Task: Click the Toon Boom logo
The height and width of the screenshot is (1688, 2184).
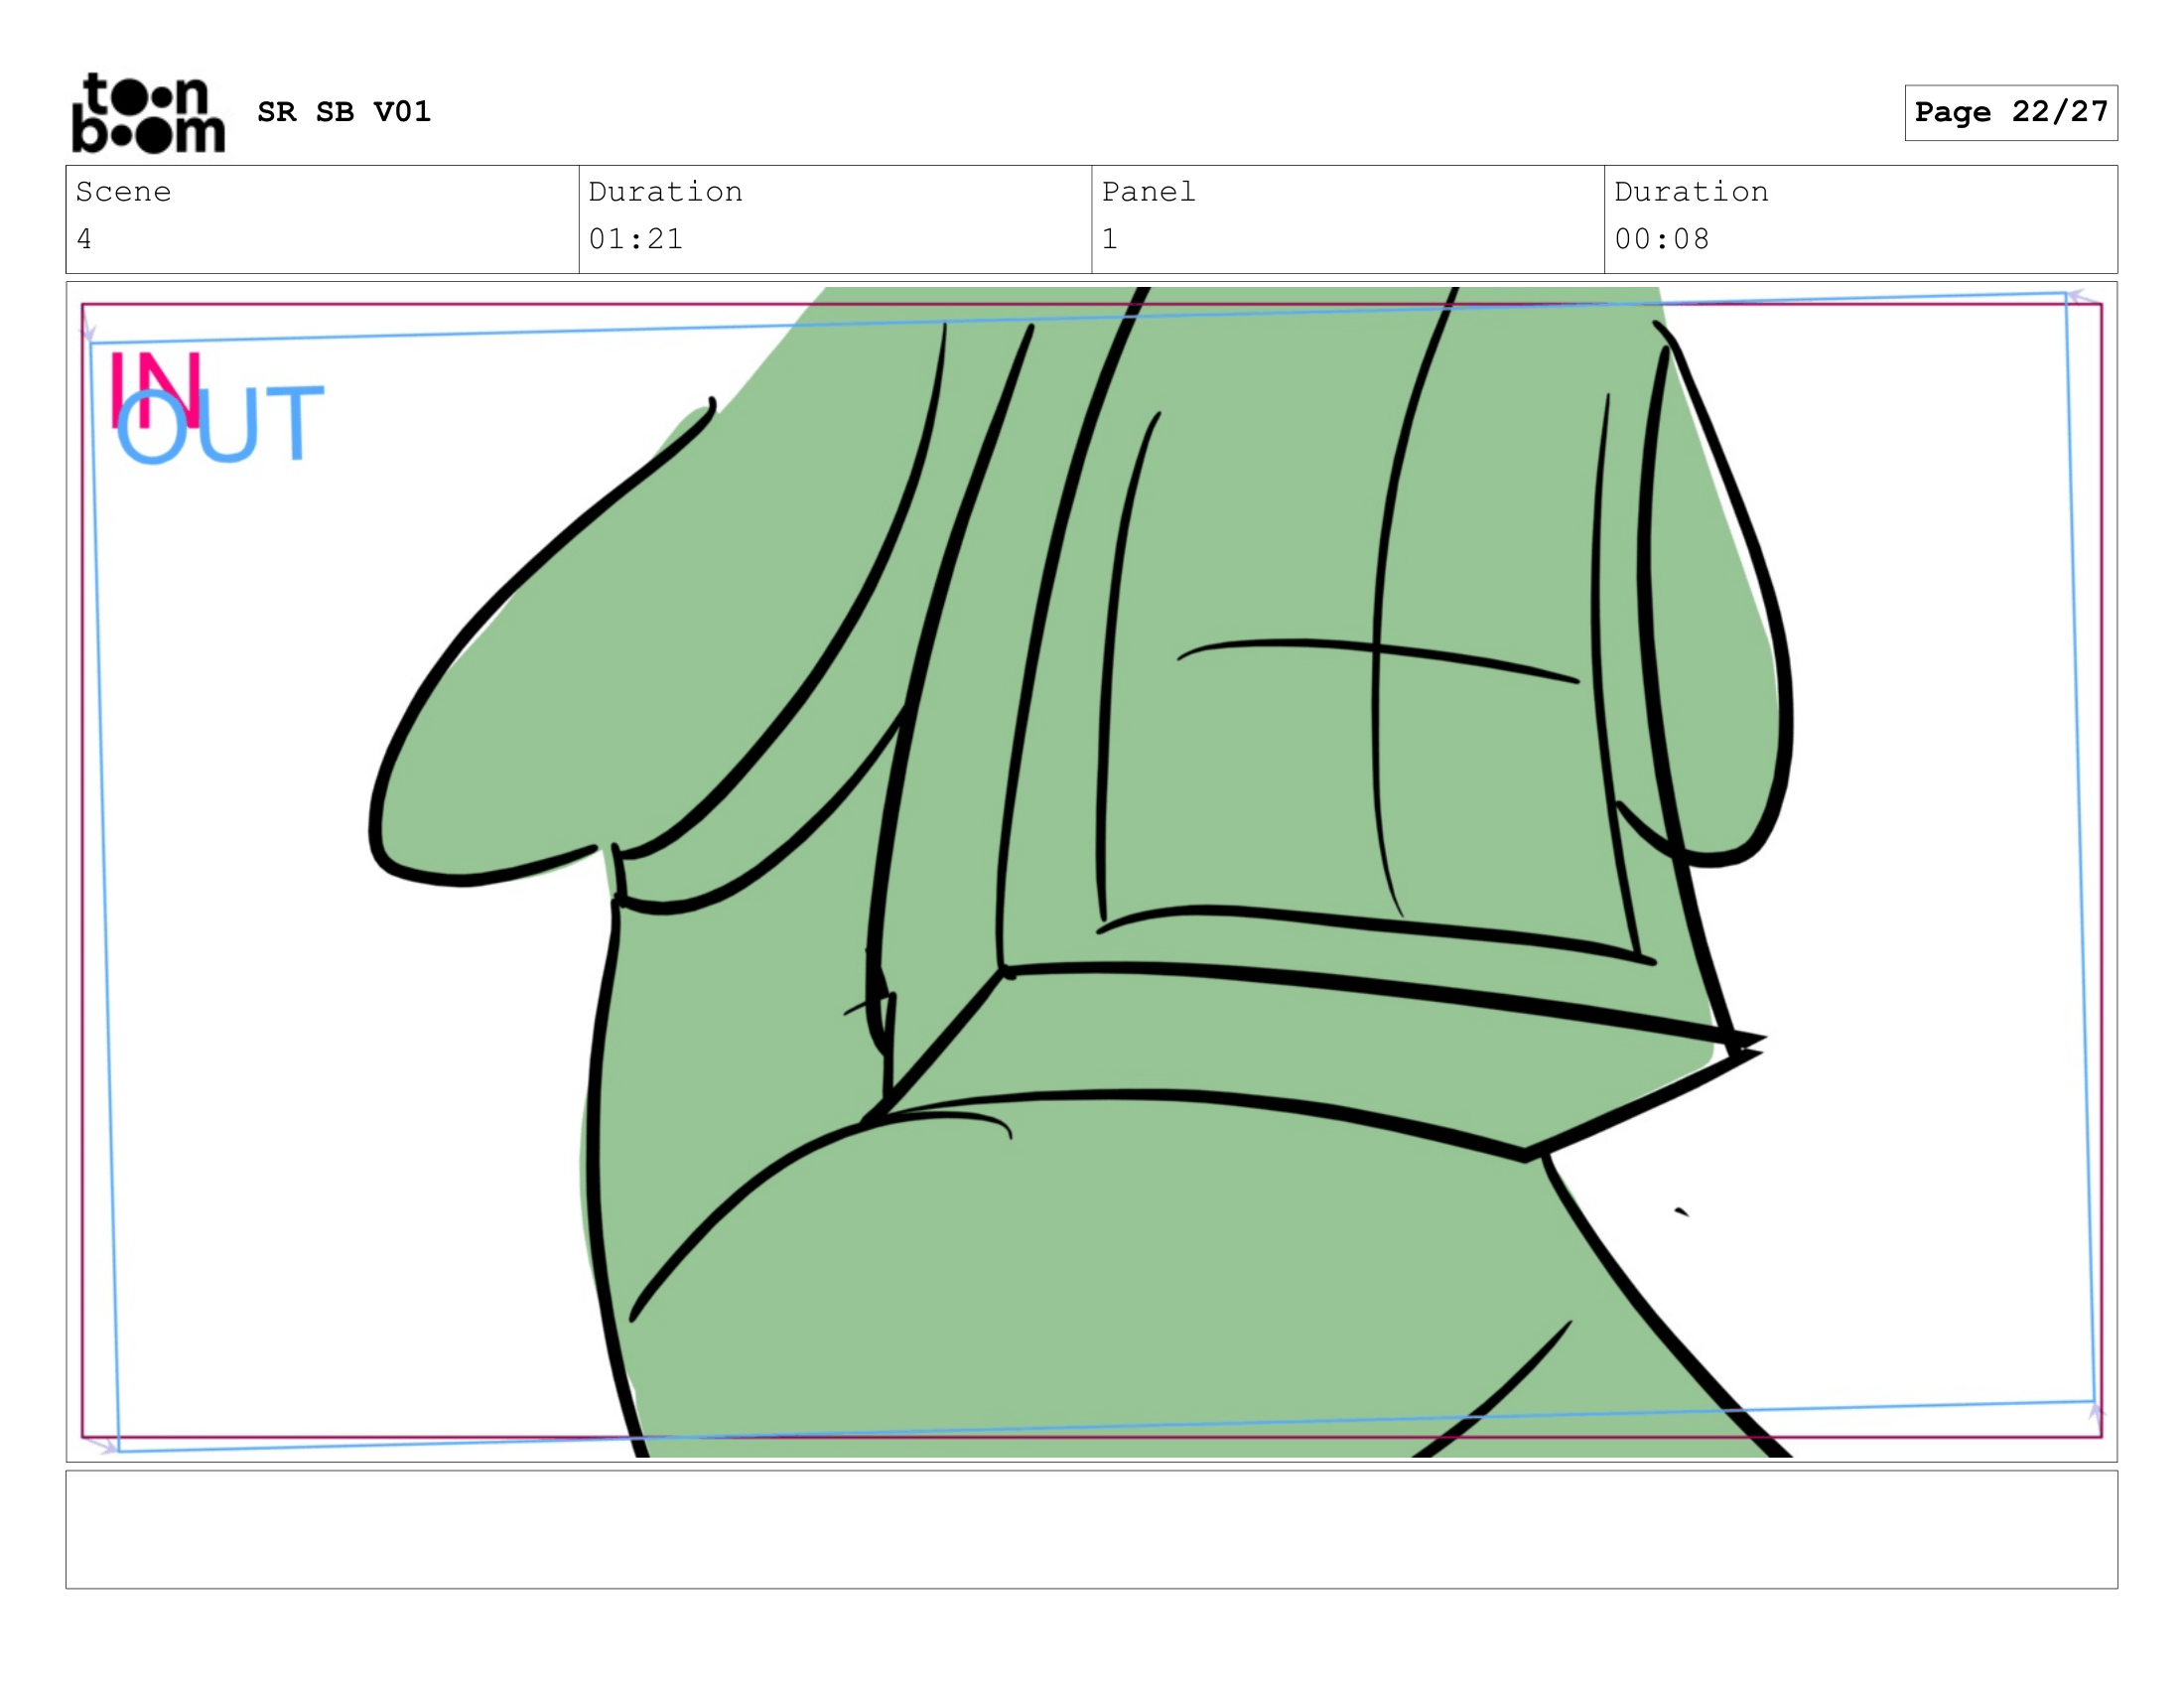Action: (148, 113)
